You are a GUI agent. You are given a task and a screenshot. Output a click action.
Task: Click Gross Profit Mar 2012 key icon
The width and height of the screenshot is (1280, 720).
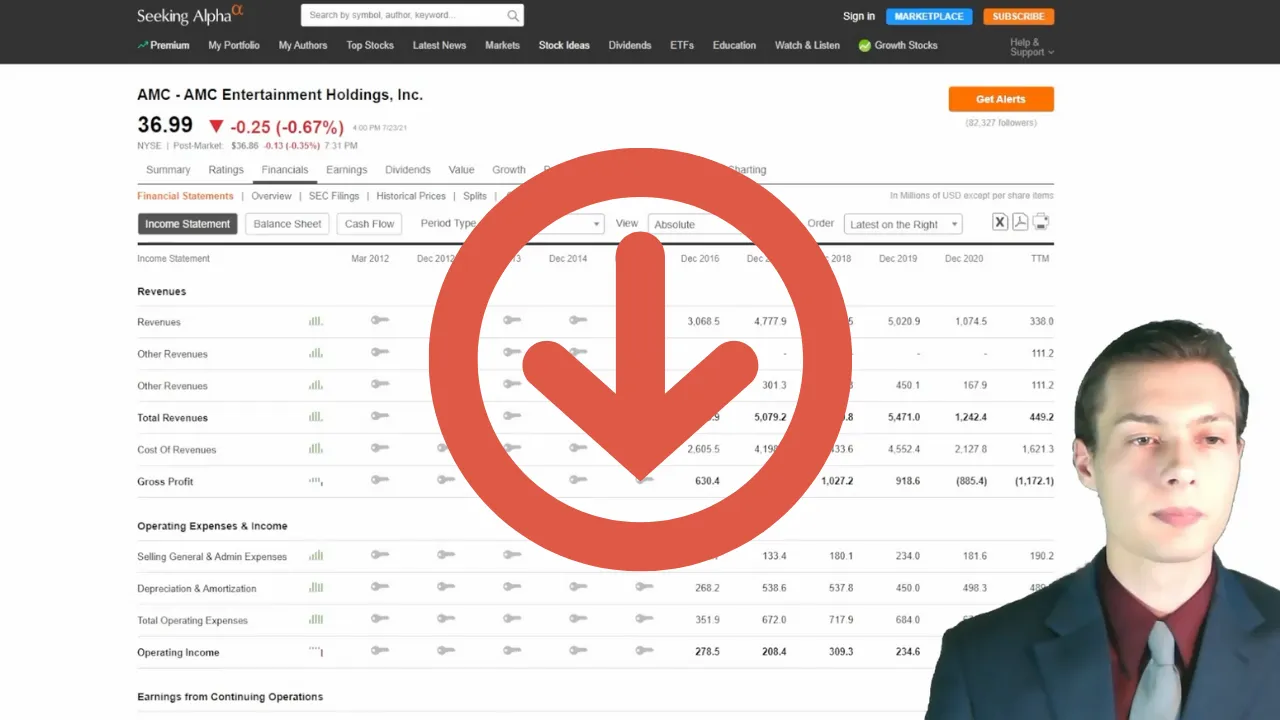(x=379, y=480)
